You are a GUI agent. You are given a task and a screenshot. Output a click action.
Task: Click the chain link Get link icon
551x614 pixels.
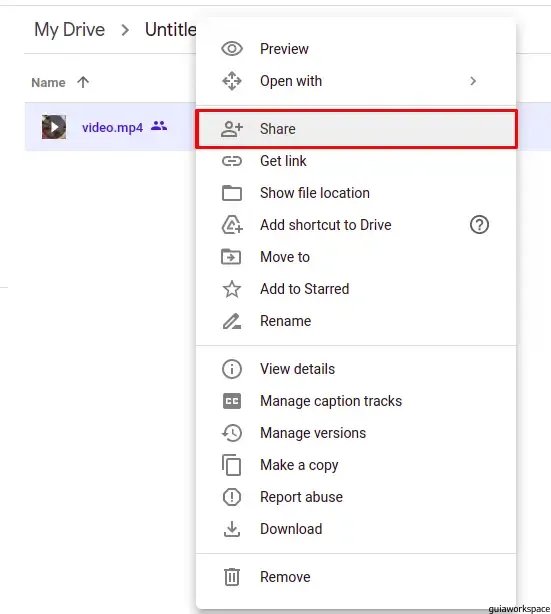pyautogui.click(x=232, y=161)
